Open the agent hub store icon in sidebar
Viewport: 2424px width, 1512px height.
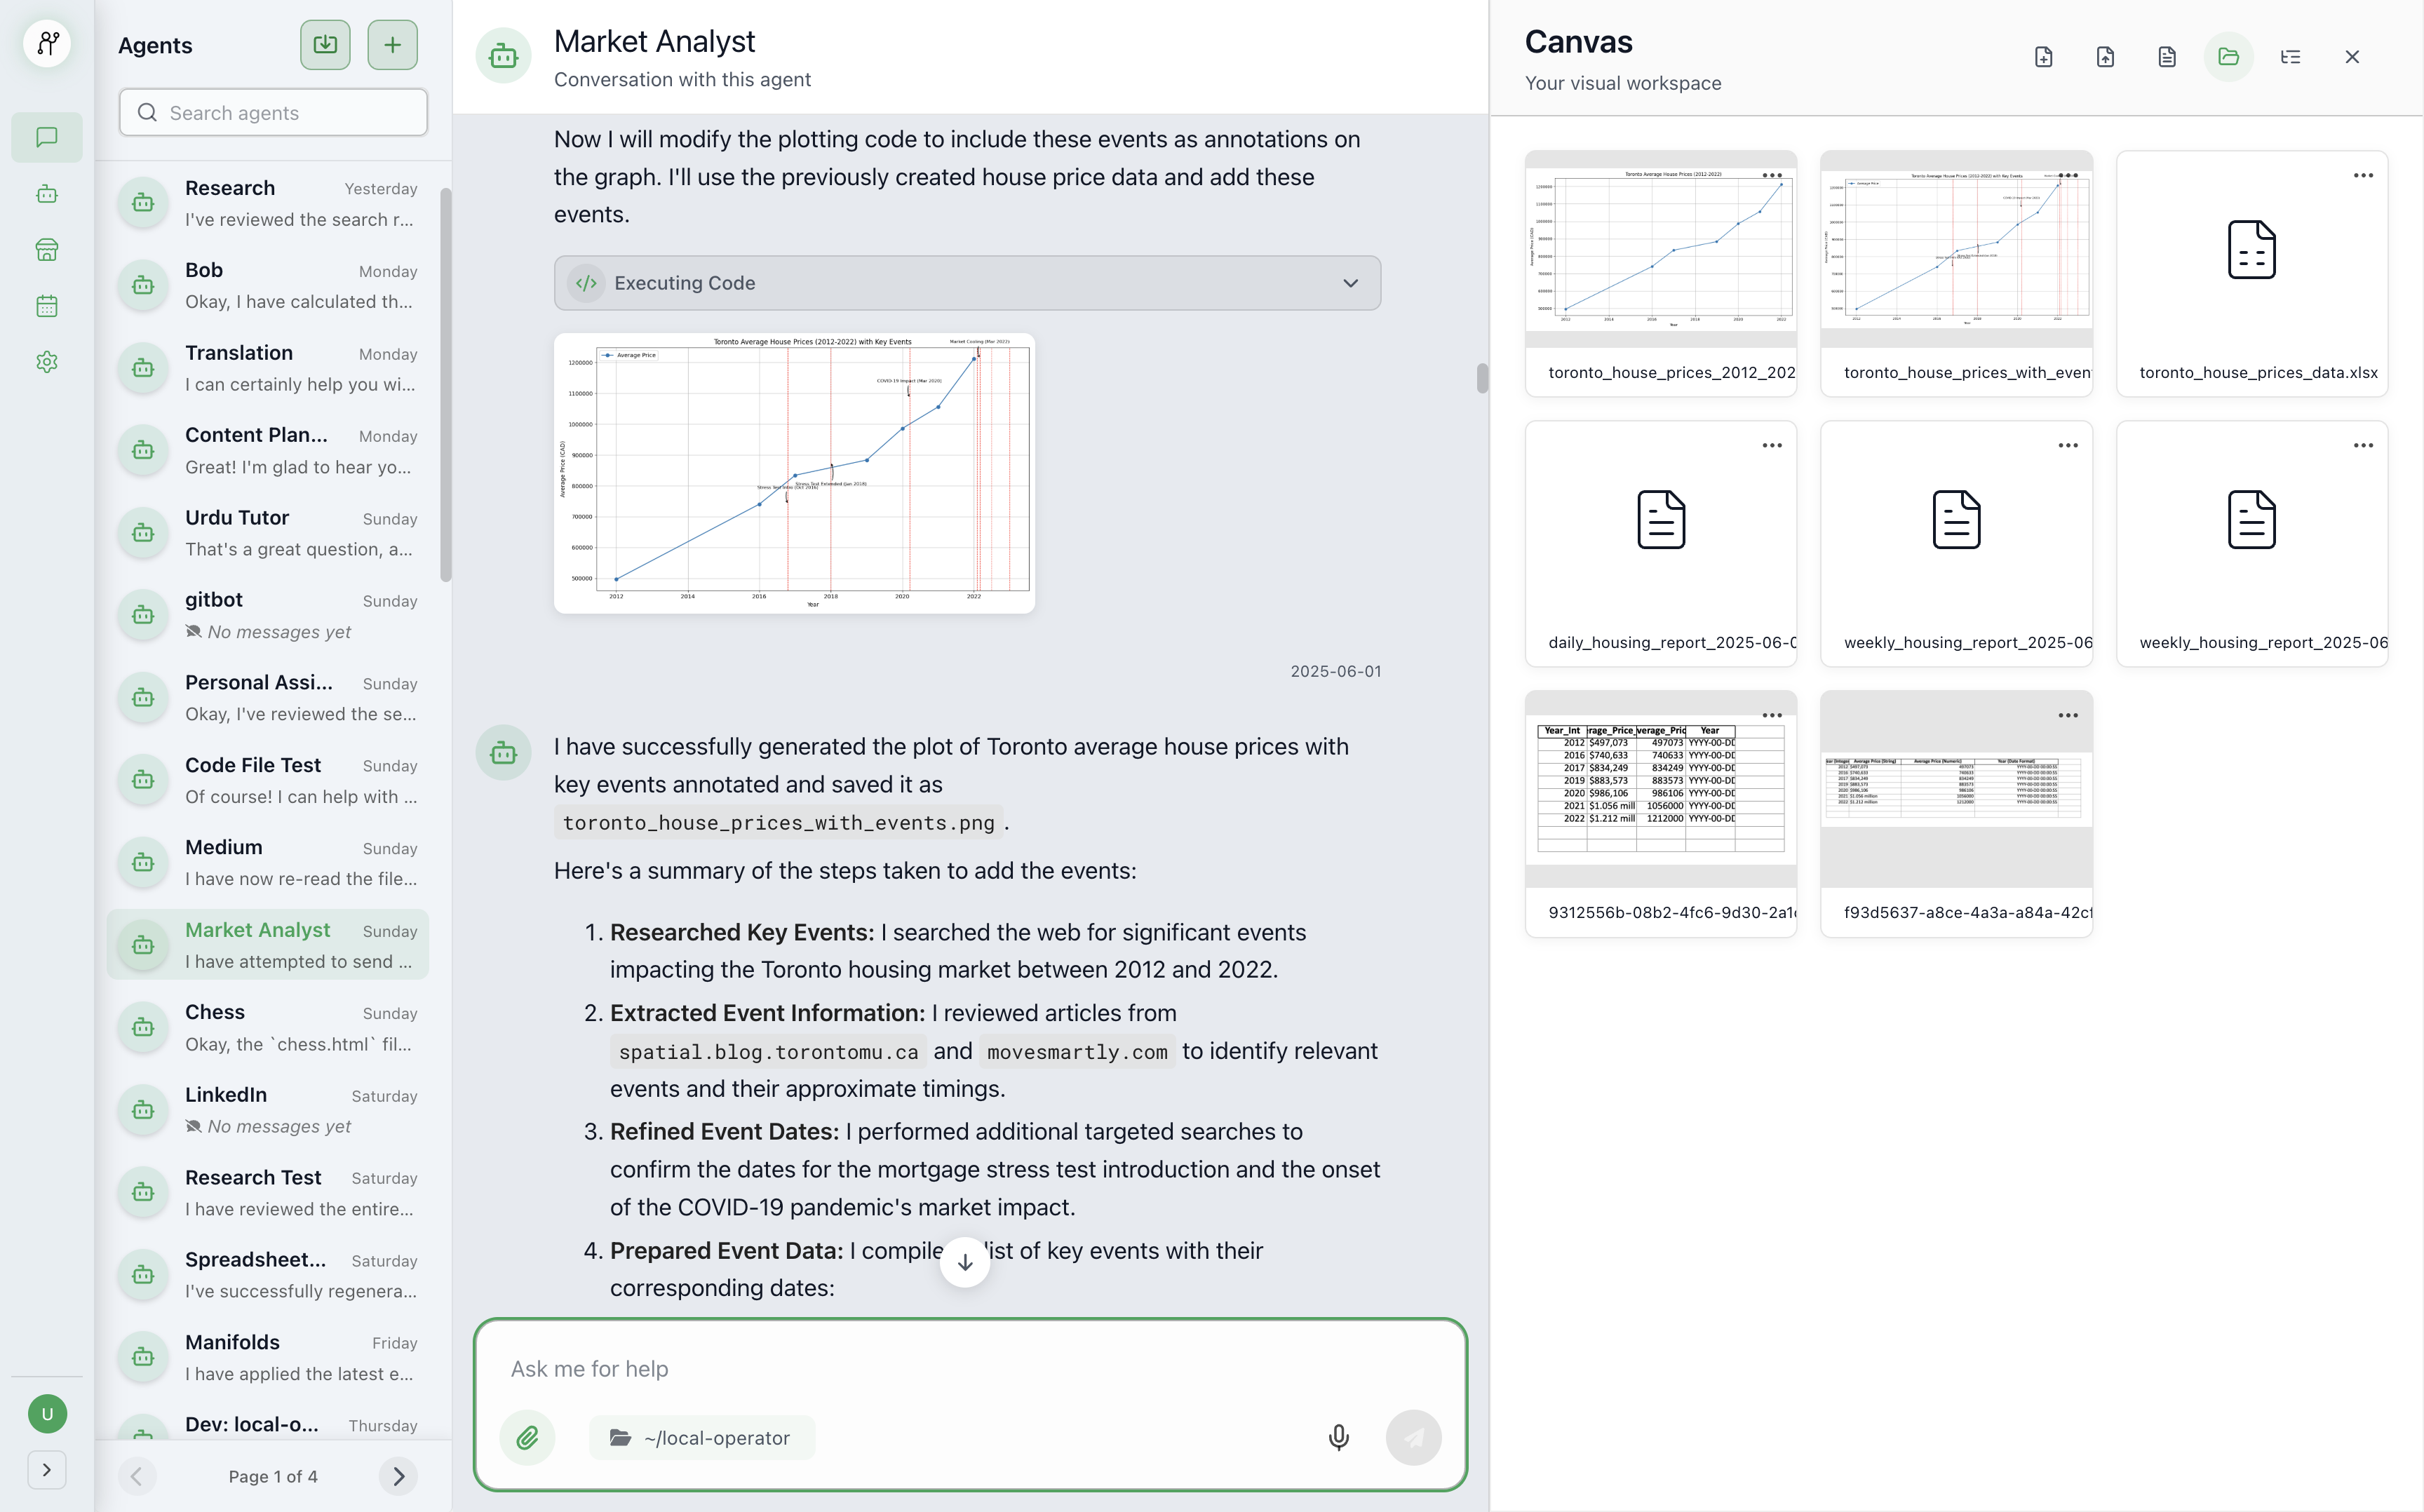click(47, 250)
